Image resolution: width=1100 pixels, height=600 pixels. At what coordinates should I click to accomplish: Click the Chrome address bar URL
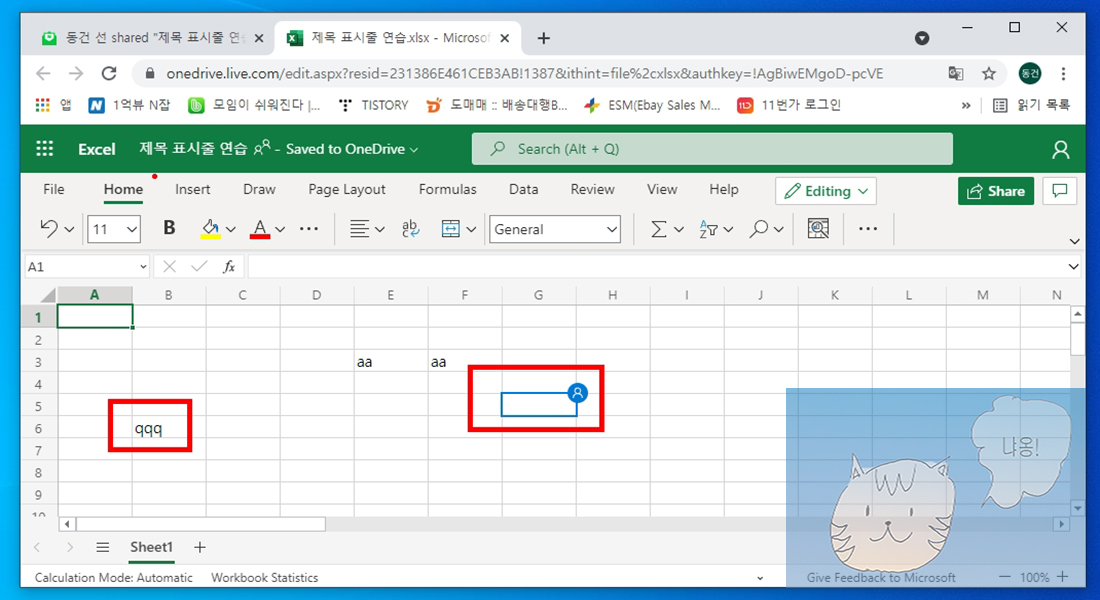(x=525, y=73)
